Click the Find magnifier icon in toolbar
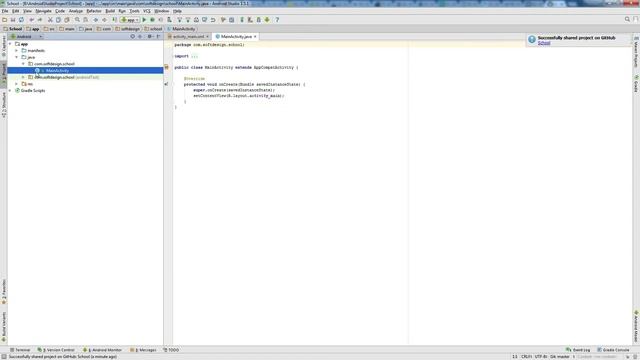The image size is (640, 360). click(x=77, y=20)
